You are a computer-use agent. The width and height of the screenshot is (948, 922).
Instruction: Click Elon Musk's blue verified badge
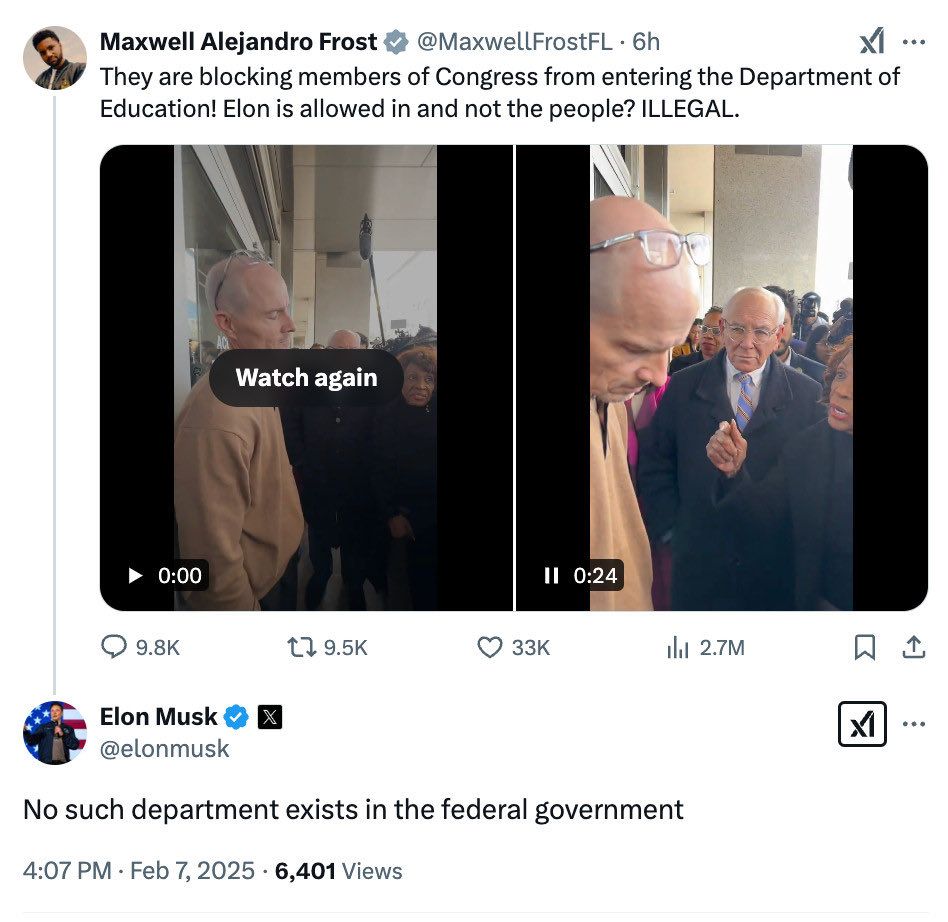click(x=236, y=716)
